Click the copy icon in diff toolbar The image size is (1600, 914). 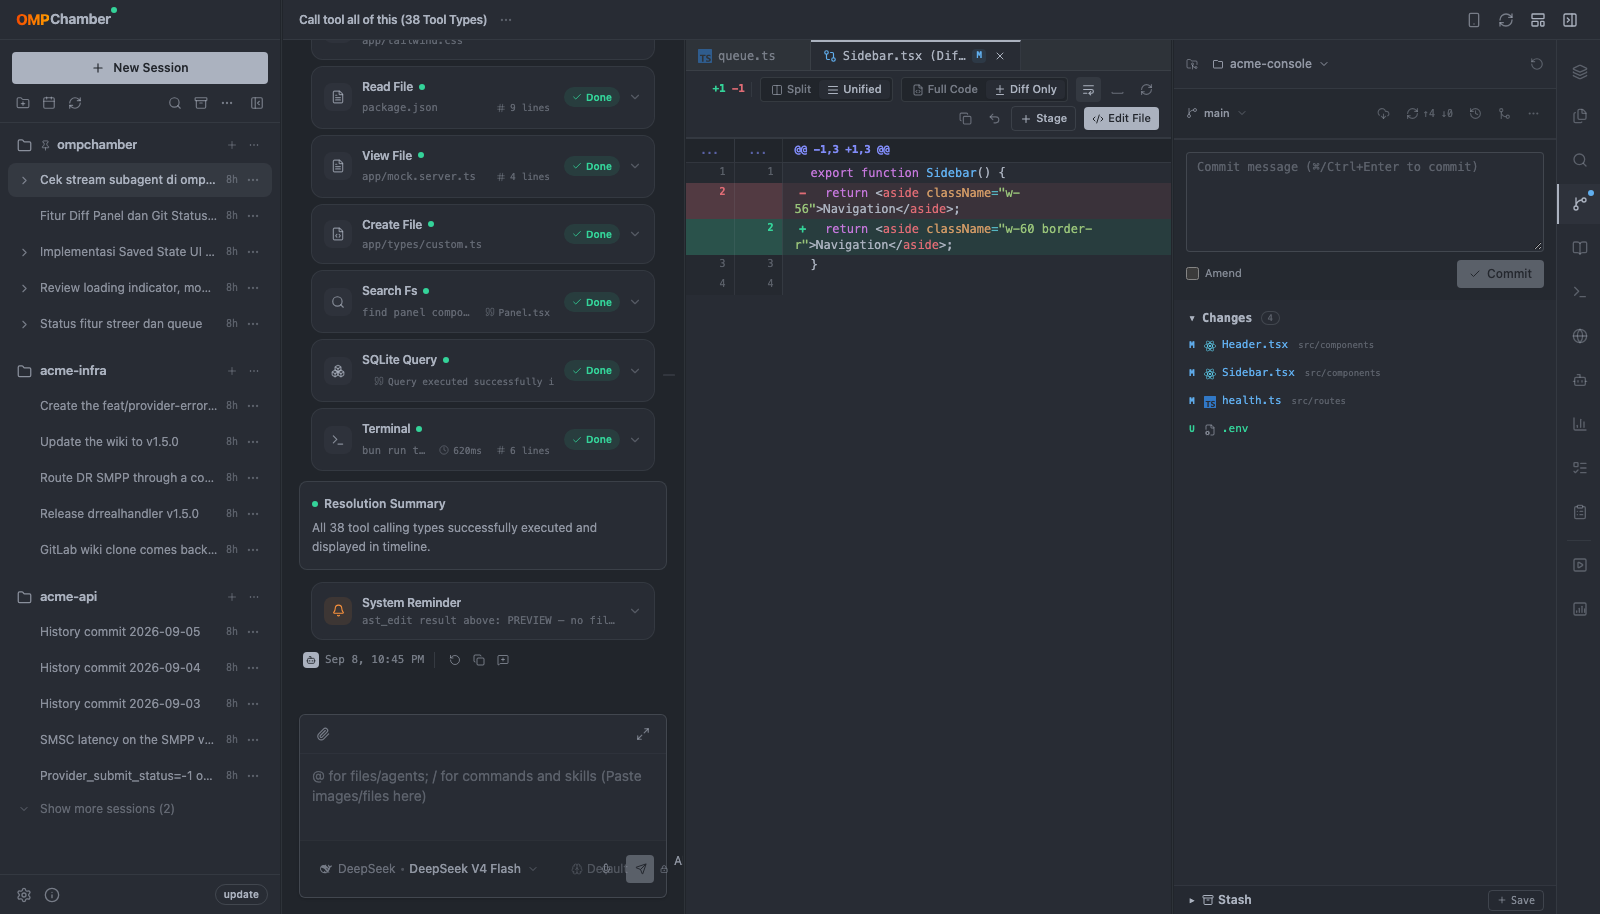(x=965, y=118)
